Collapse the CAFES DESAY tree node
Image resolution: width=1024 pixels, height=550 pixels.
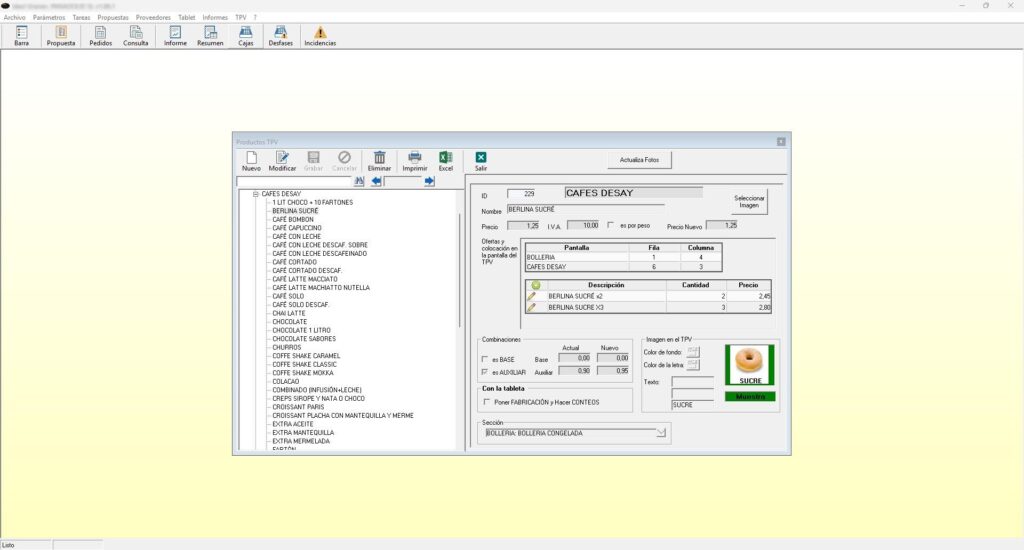coord(256,194)
